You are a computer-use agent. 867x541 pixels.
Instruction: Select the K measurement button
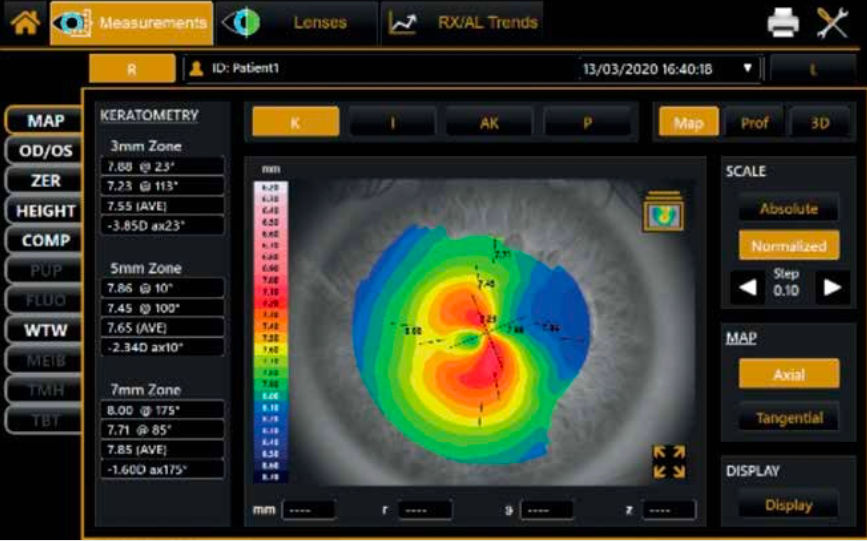pos(296,122)
